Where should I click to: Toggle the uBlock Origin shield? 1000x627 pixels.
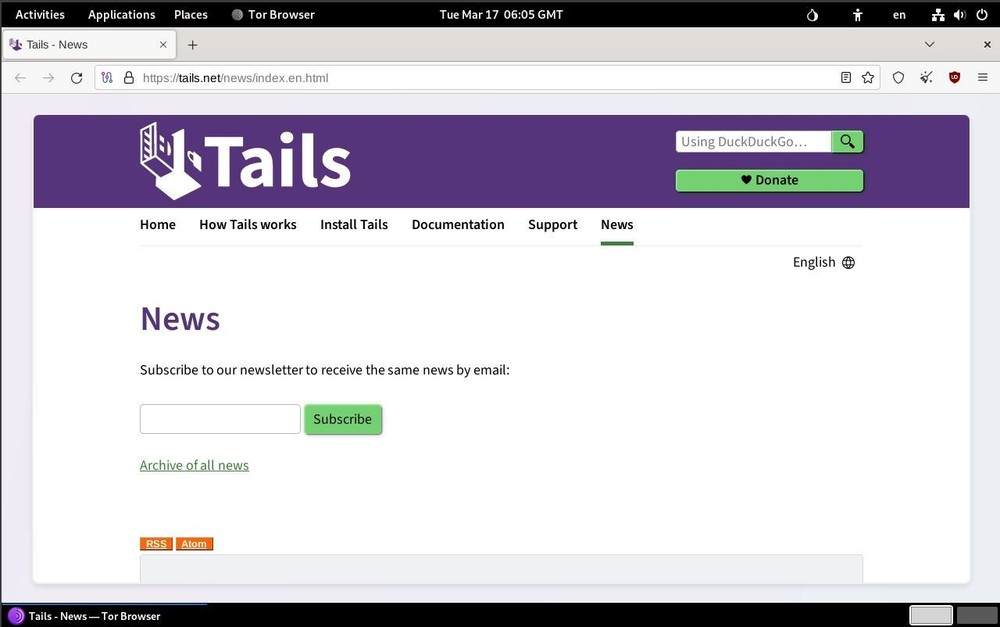tap(953, 77)
